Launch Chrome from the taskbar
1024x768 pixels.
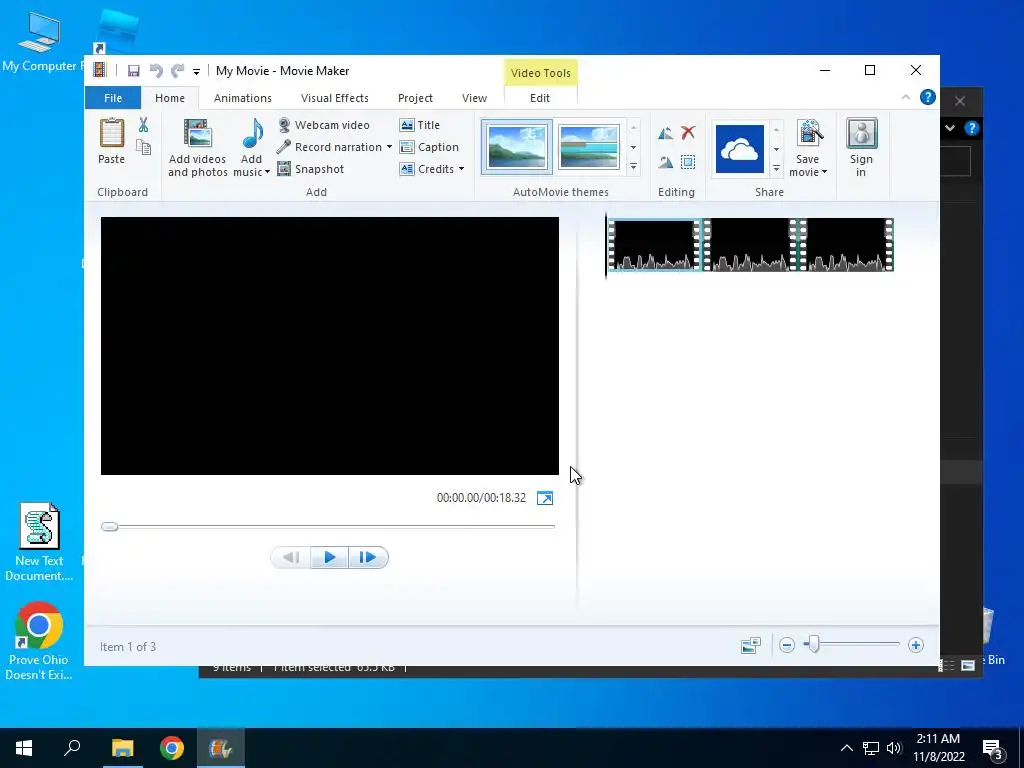[172, 748]
